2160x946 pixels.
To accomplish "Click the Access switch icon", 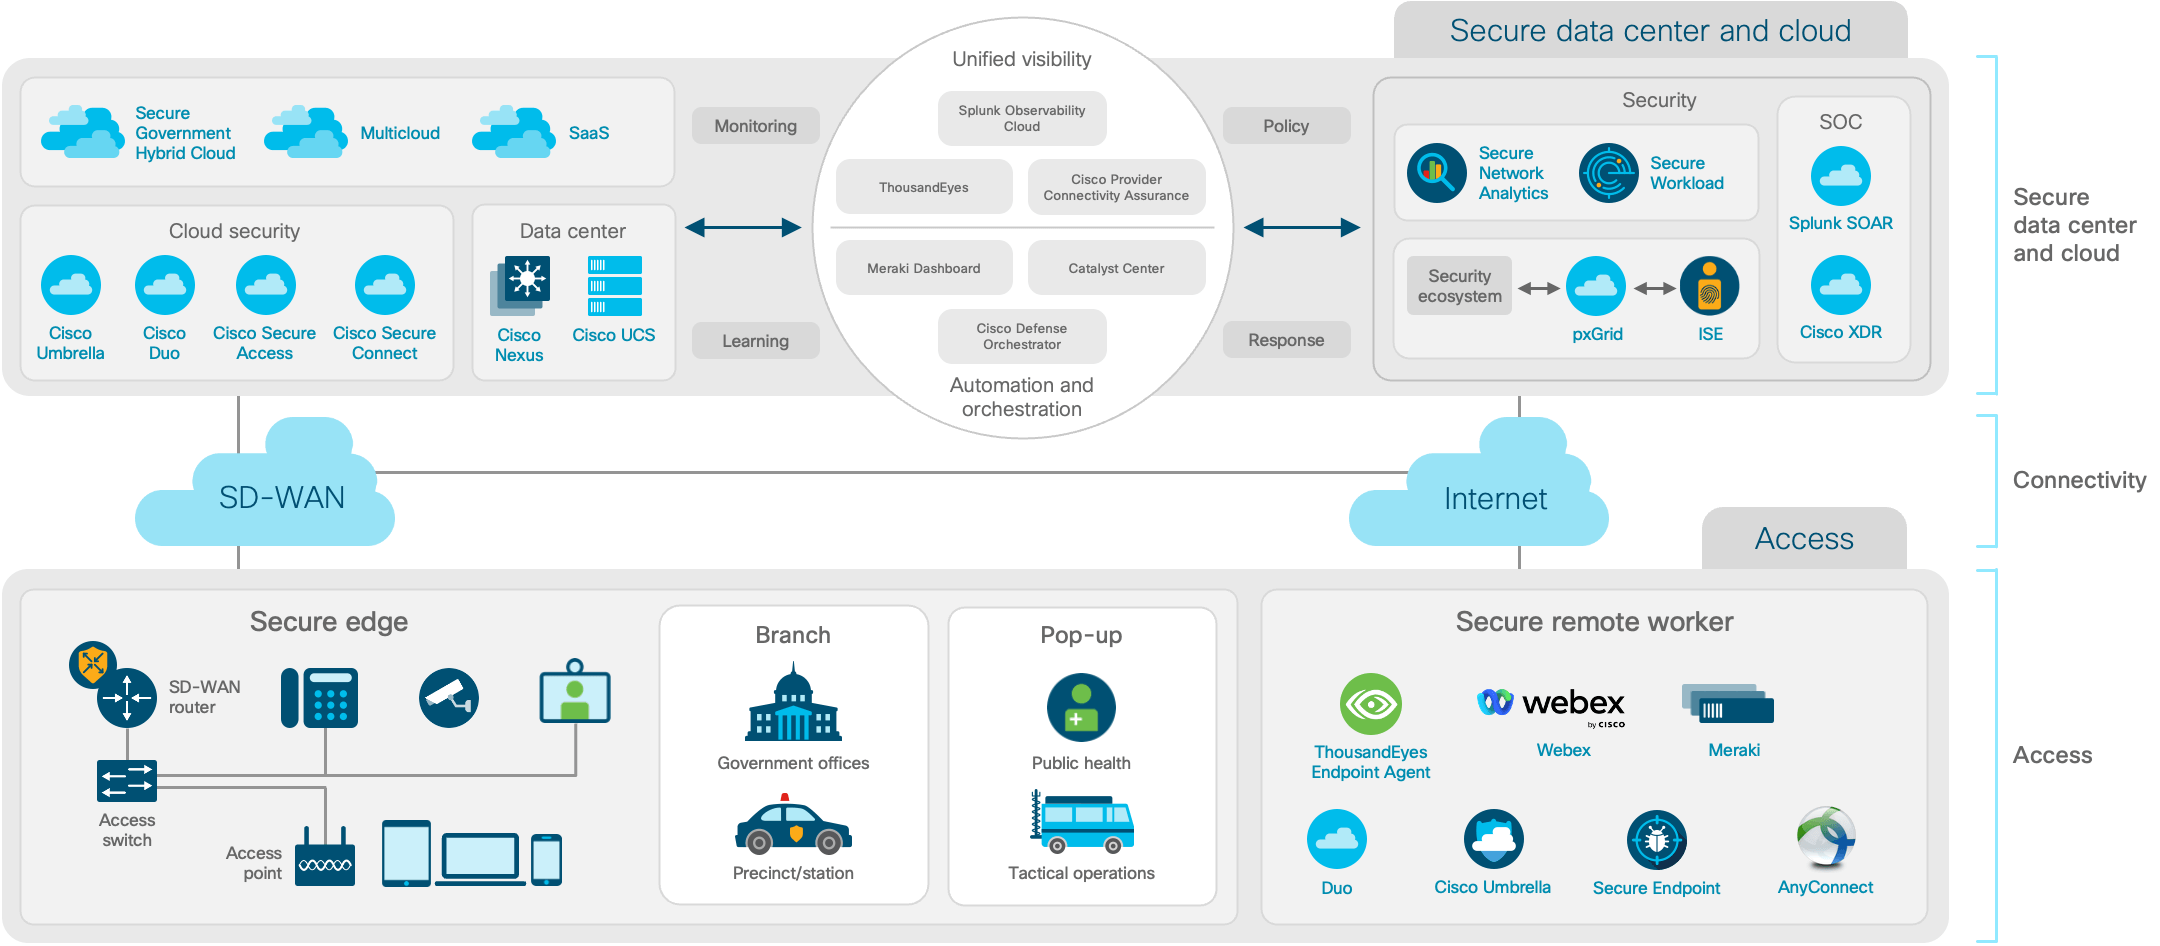I will tap(127, 781).
